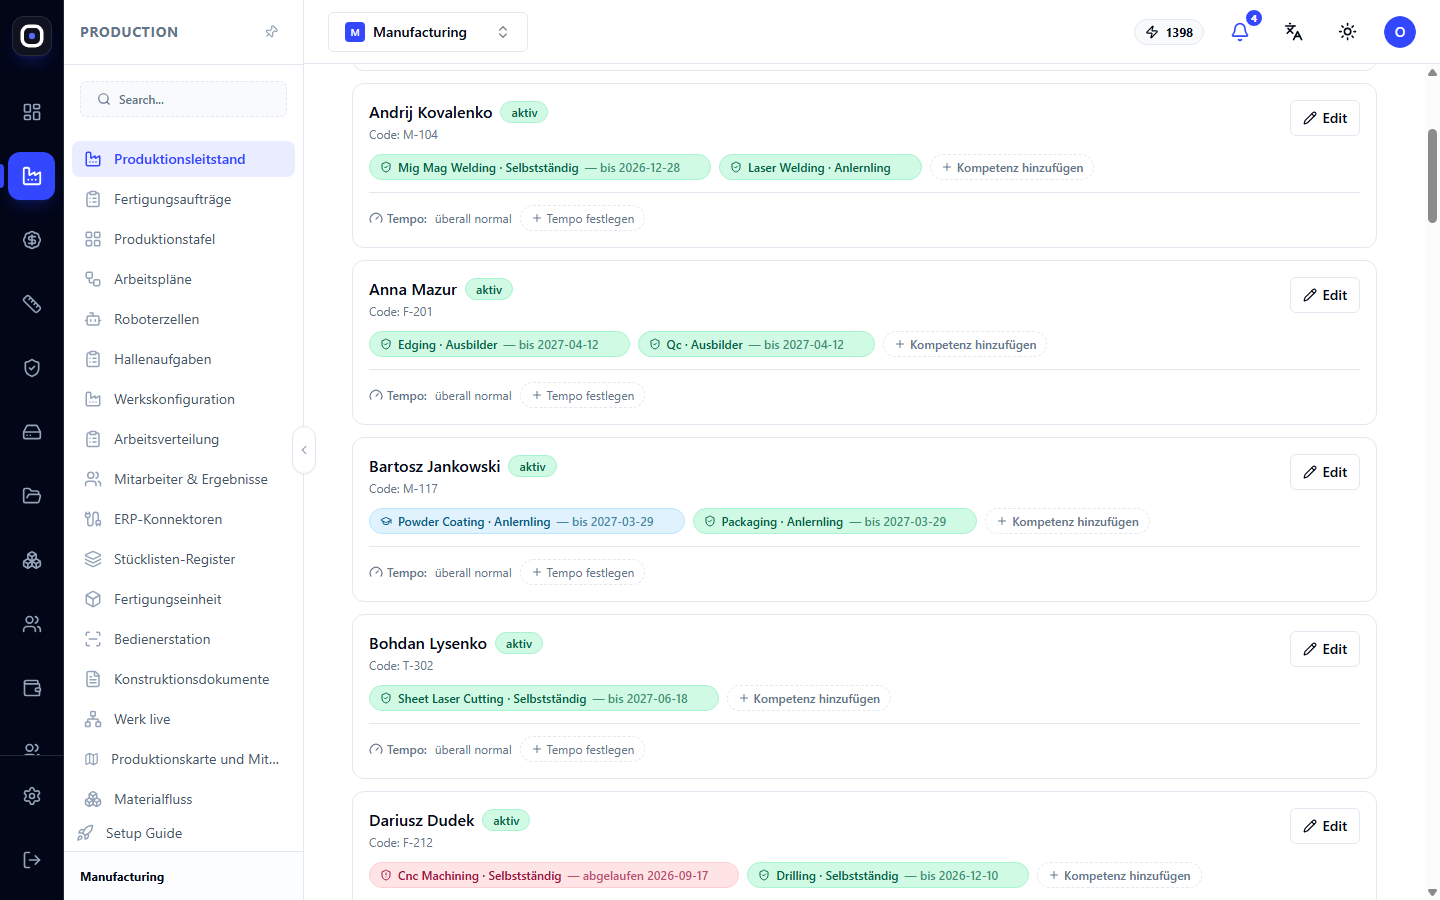Open the dashboard grid icon in rail
The width and height of the screenshot is (1440, 900).
(32, 112)
